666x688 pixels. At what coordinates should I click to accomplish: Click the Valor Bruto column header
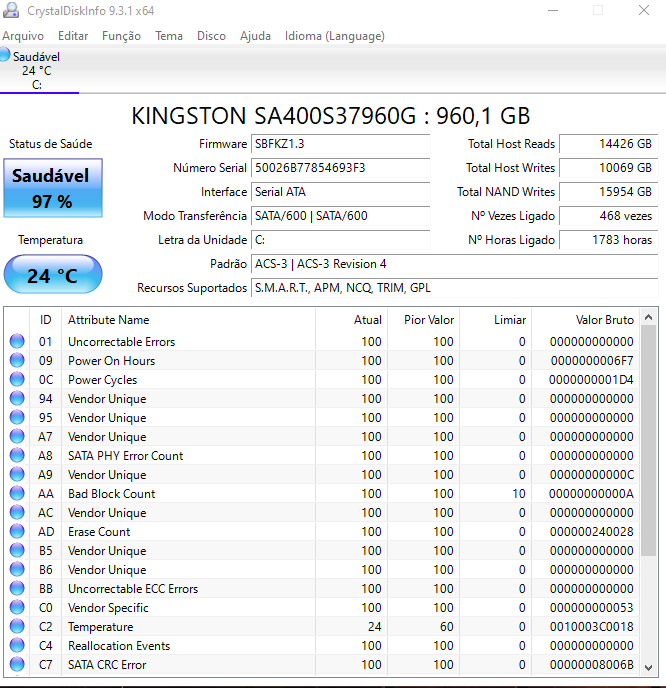tap(585, 320)
